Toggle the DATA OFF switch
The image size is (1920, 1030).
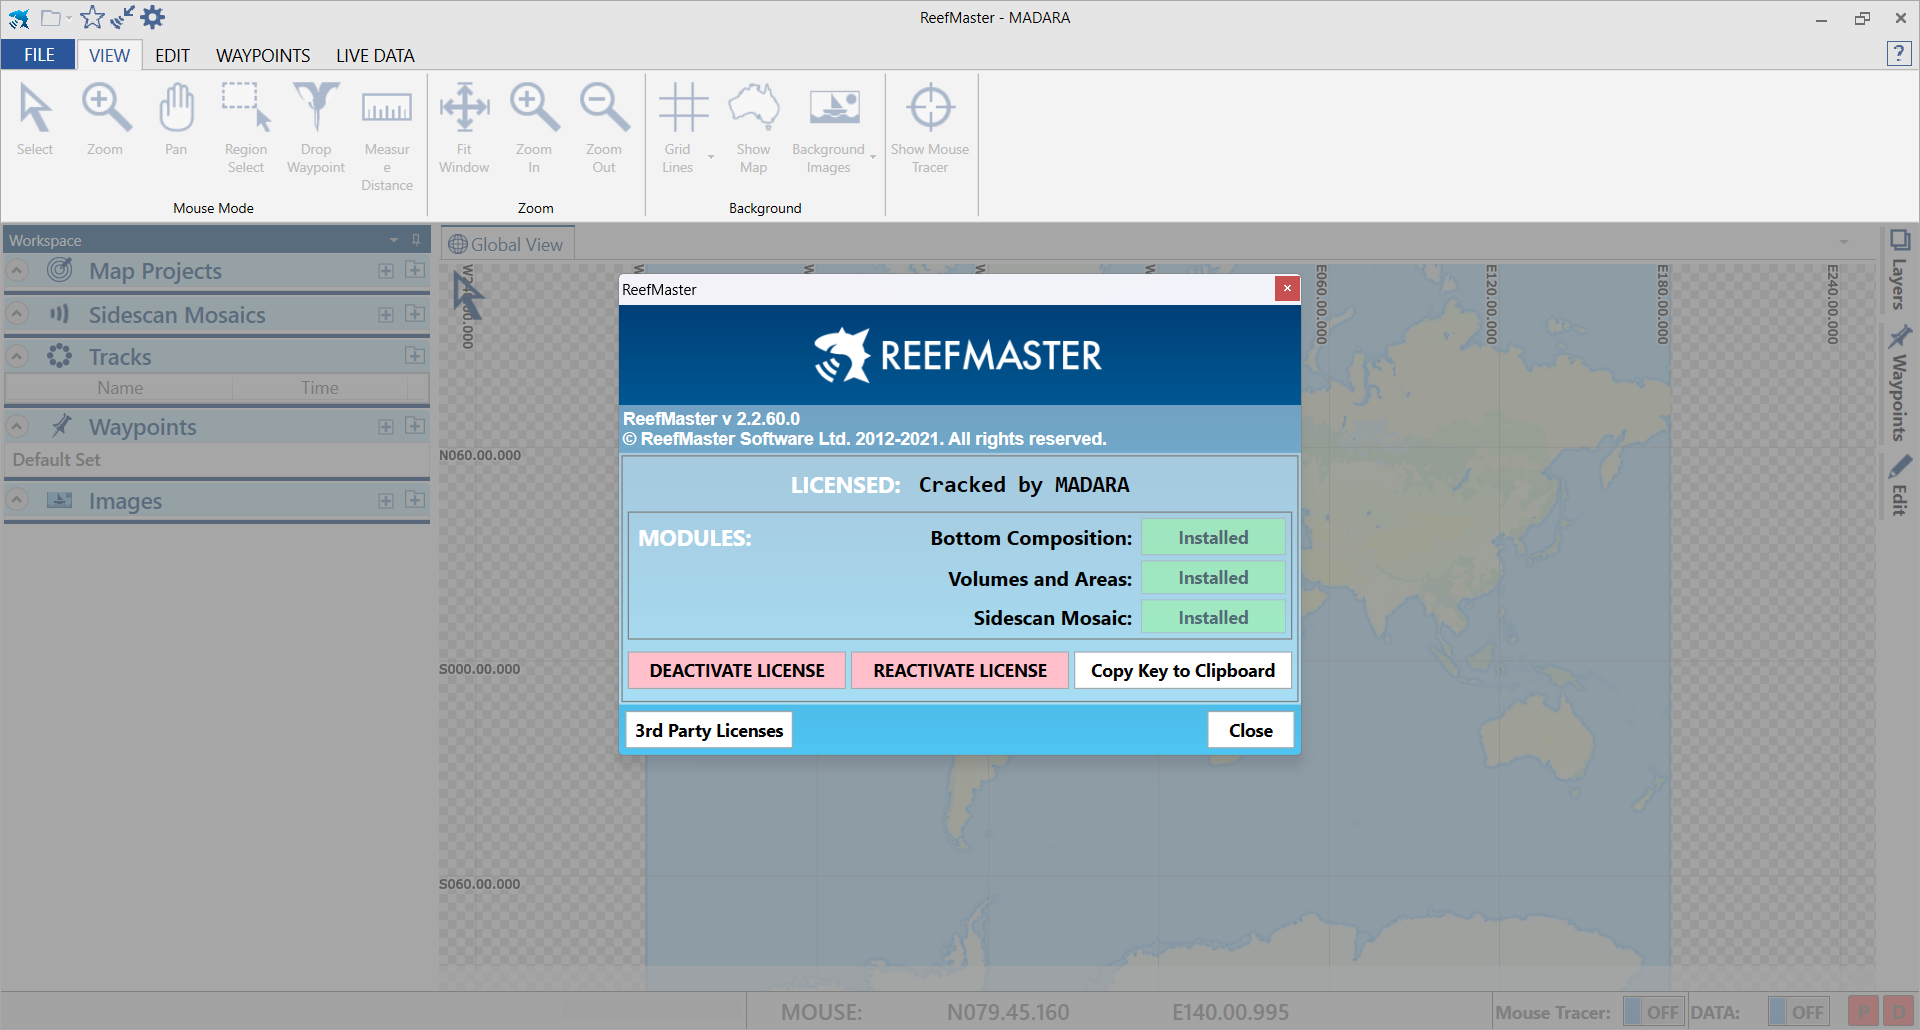pos(1798,1012)
